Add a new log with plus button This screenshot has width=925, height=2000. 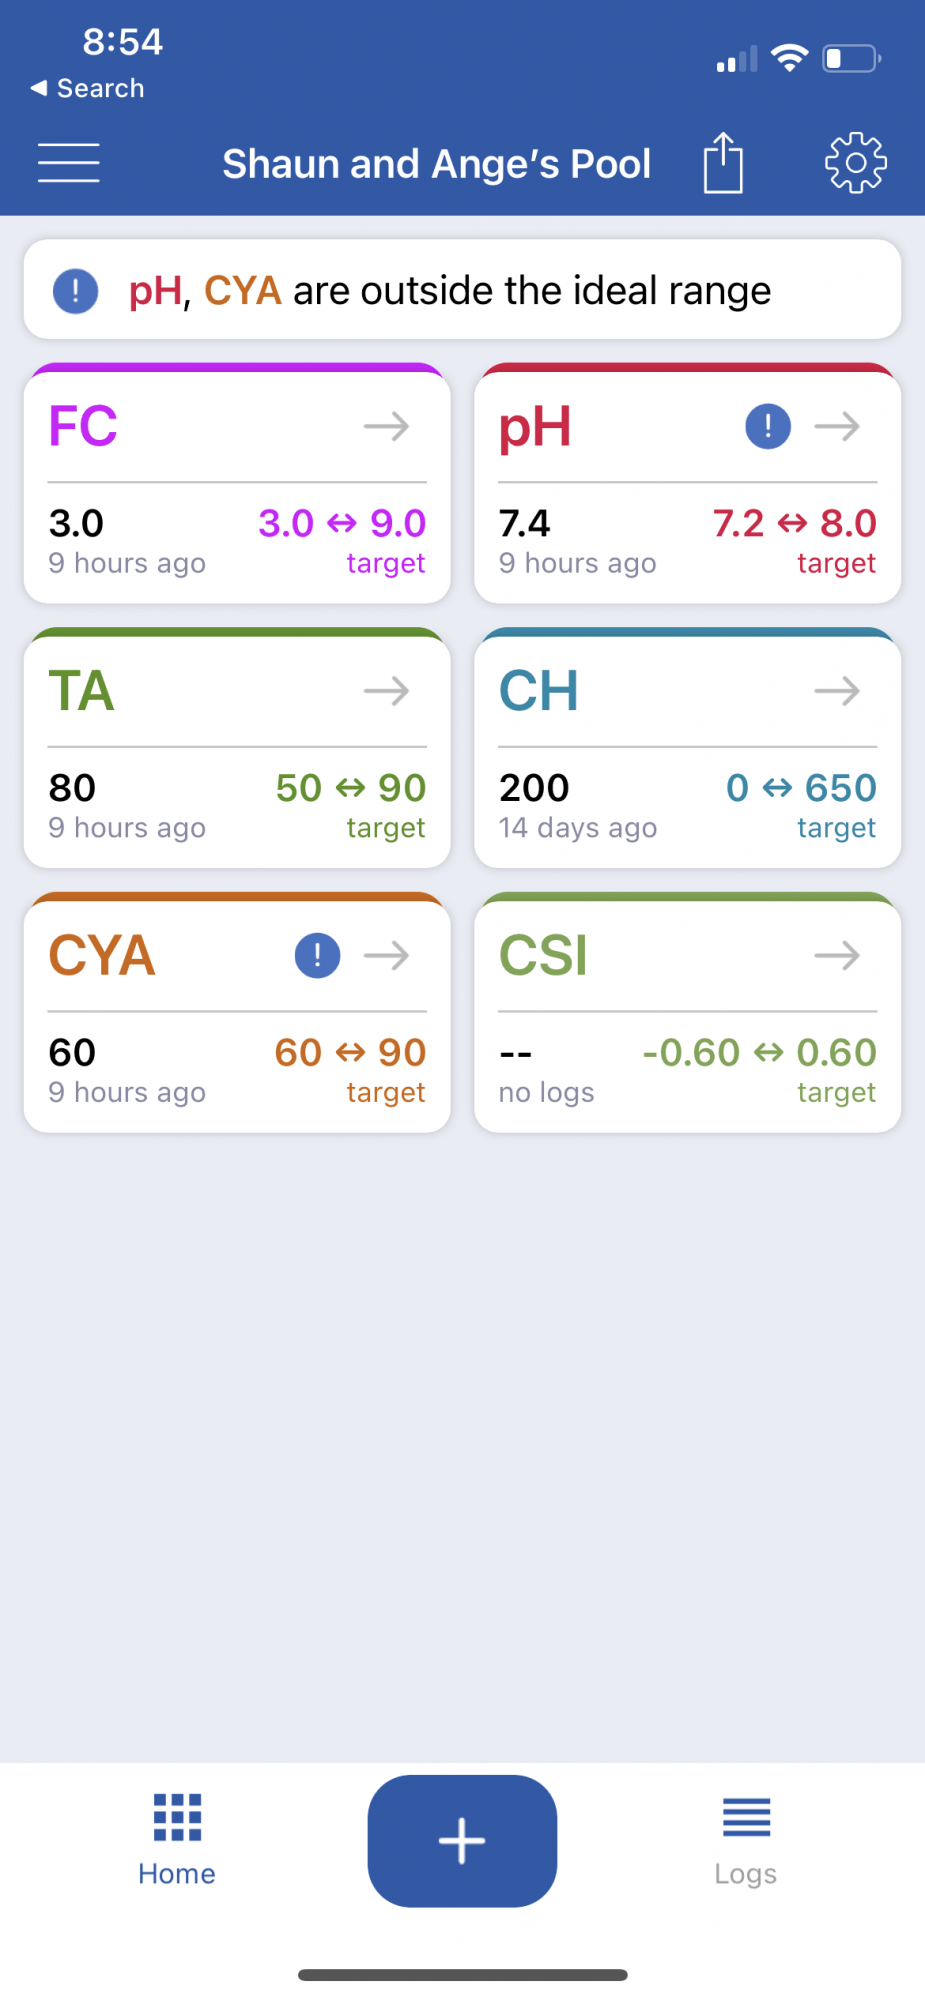(x=462, y=1841)
